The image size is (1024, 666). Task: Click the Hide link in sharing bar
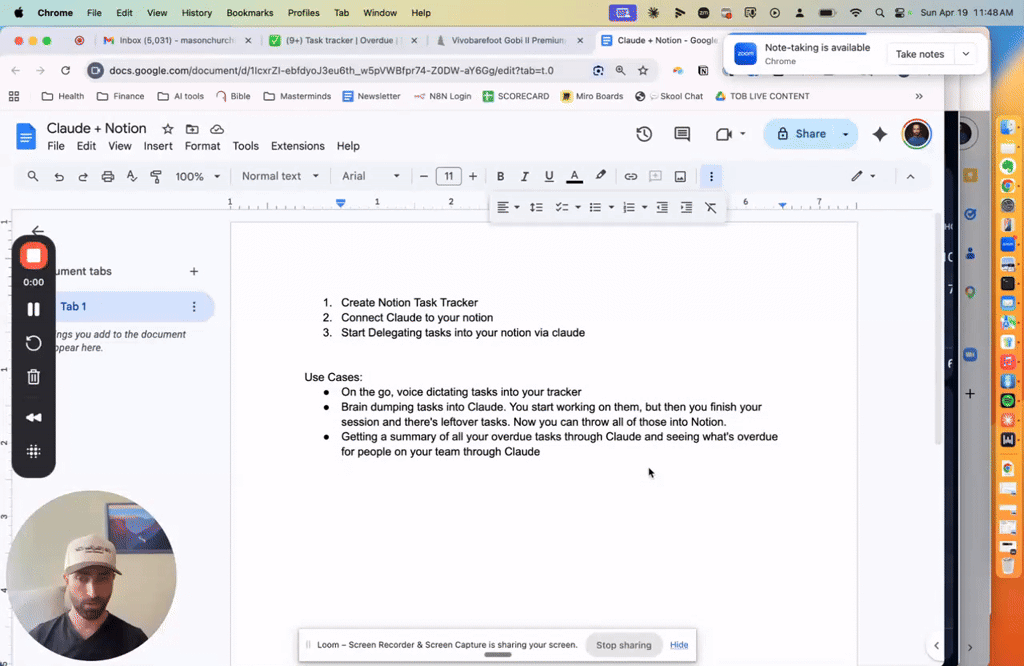[679, 645]
